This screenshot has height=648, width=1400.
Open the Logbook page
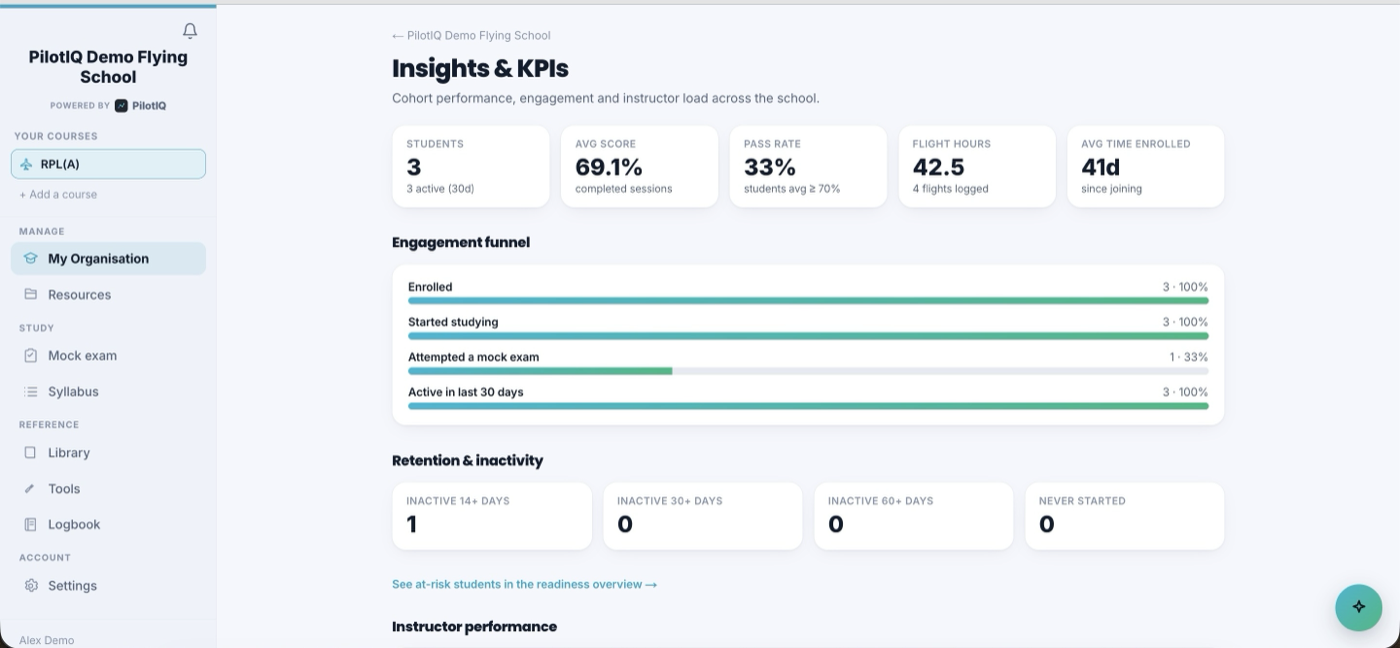coord(108,524)
